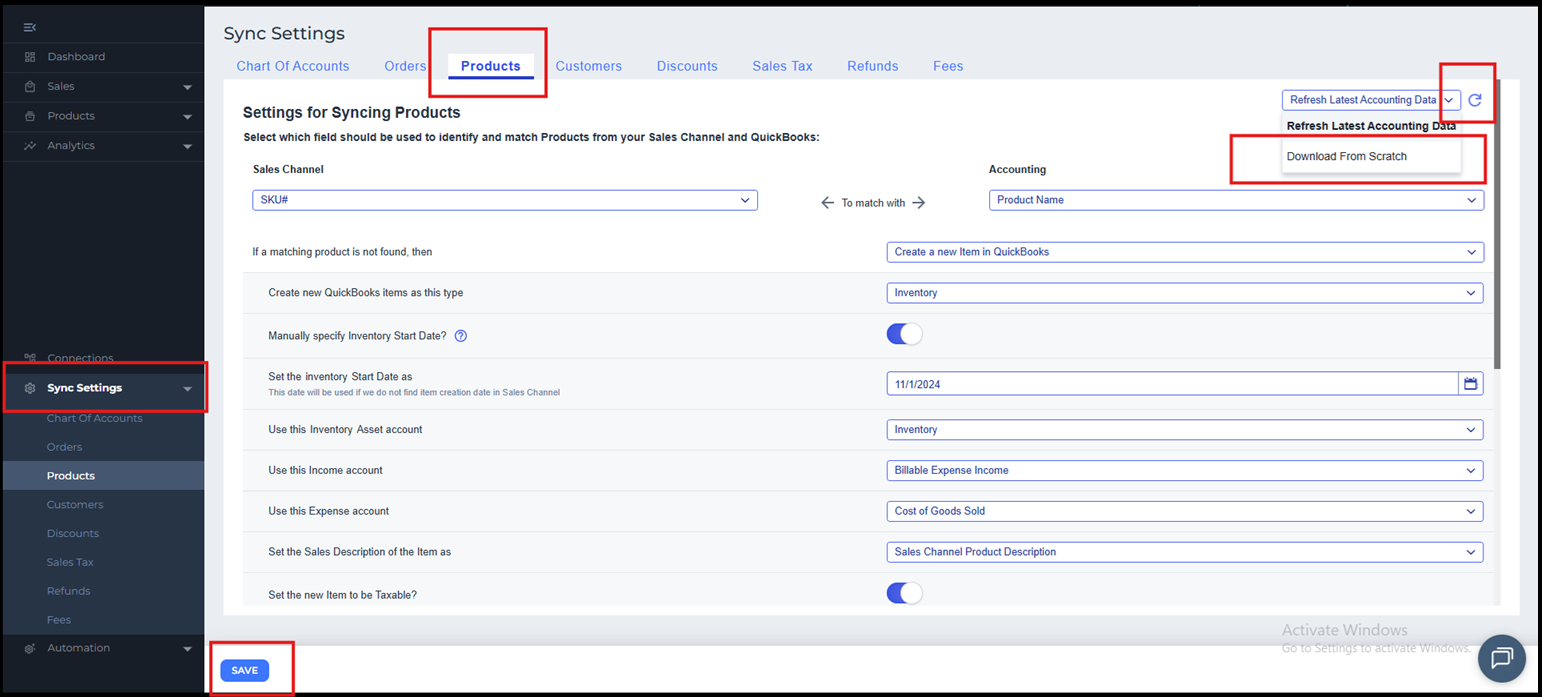Open the chat support bubble
Image resolution: width=1542 pixels, height=697 pixels.
coord(1501,657)
